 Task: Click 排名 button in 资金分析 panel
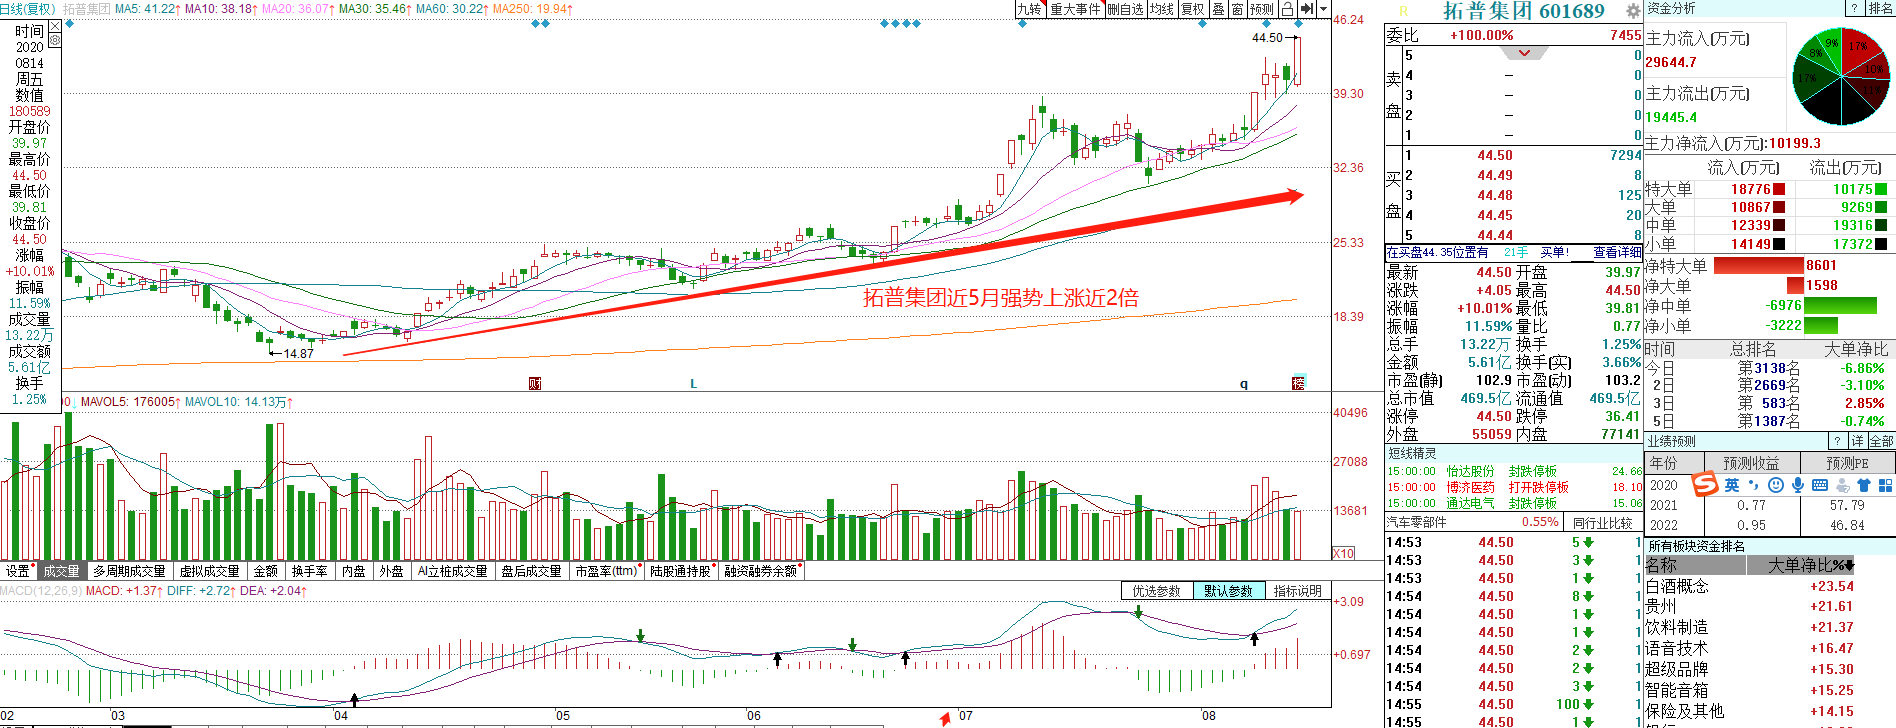pos(1880,8)
